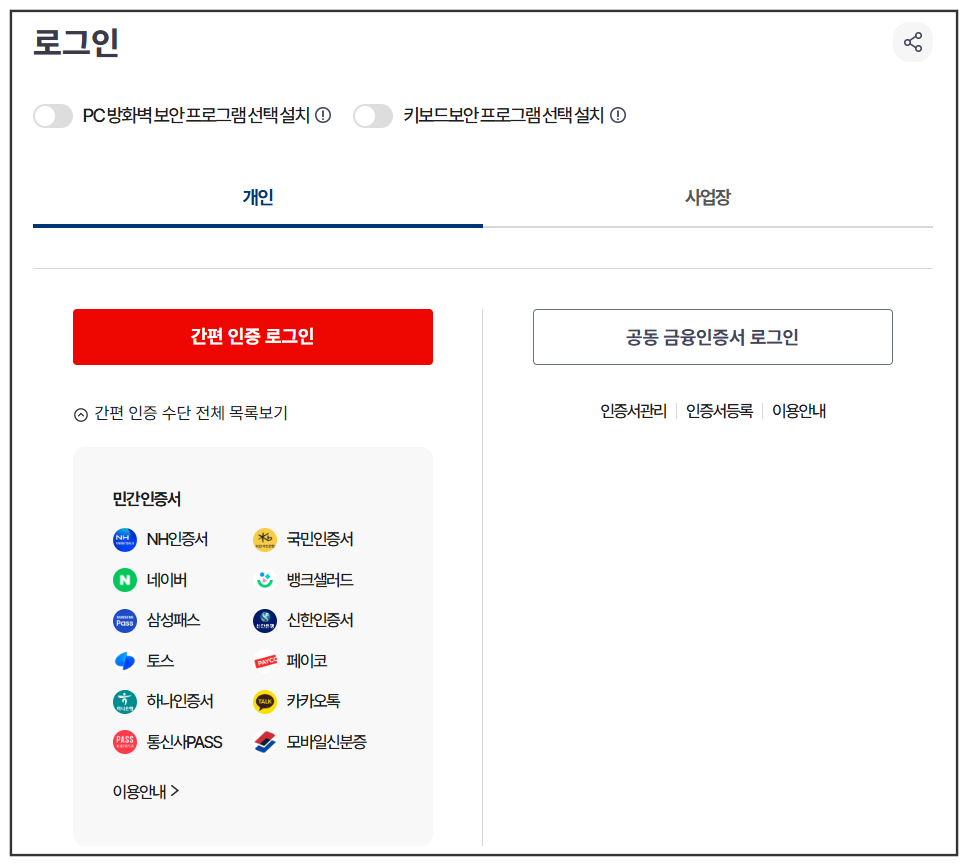Select the 신한인증서 icon
The width and height of the screenshot is (968, 866).
(265, 621)
